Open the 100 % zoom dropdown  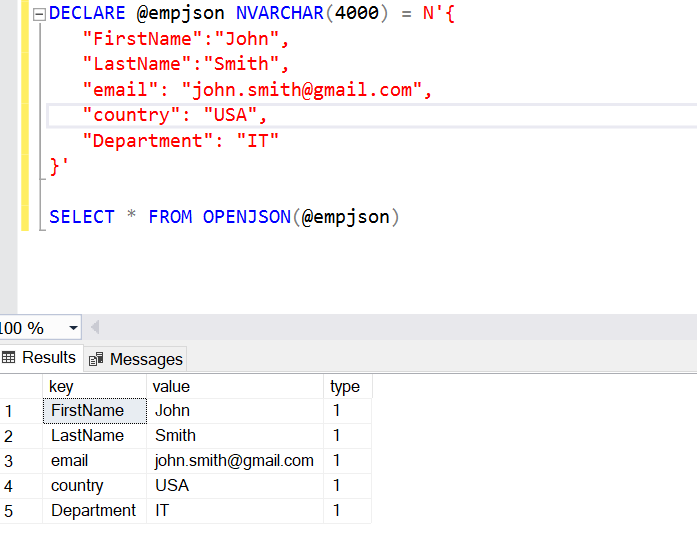(73, 328)
